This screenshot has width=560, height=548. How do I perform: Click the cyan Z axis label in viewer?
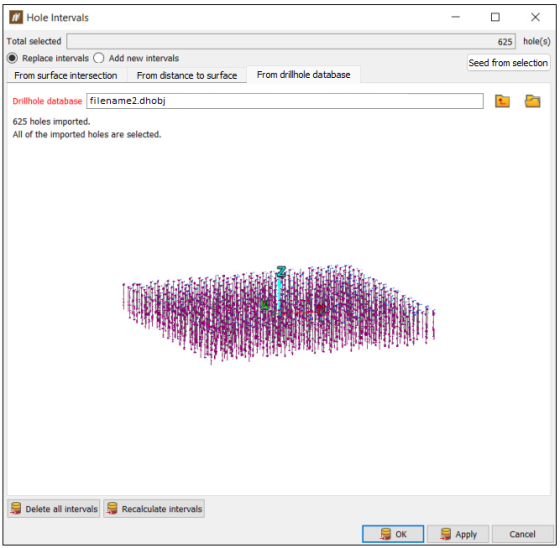point(281,271)
